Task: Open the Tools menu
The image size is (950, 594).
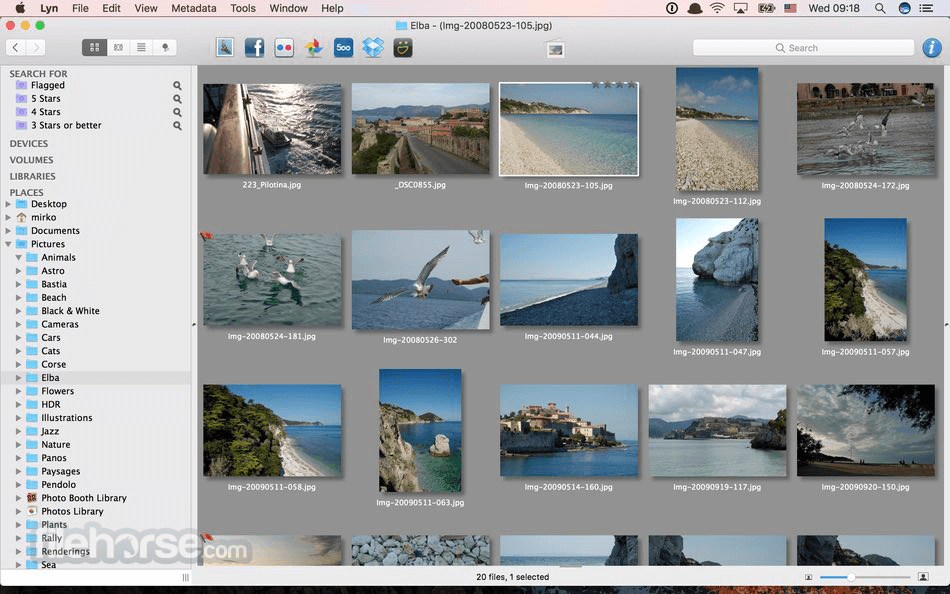Action: coord(243,8)
